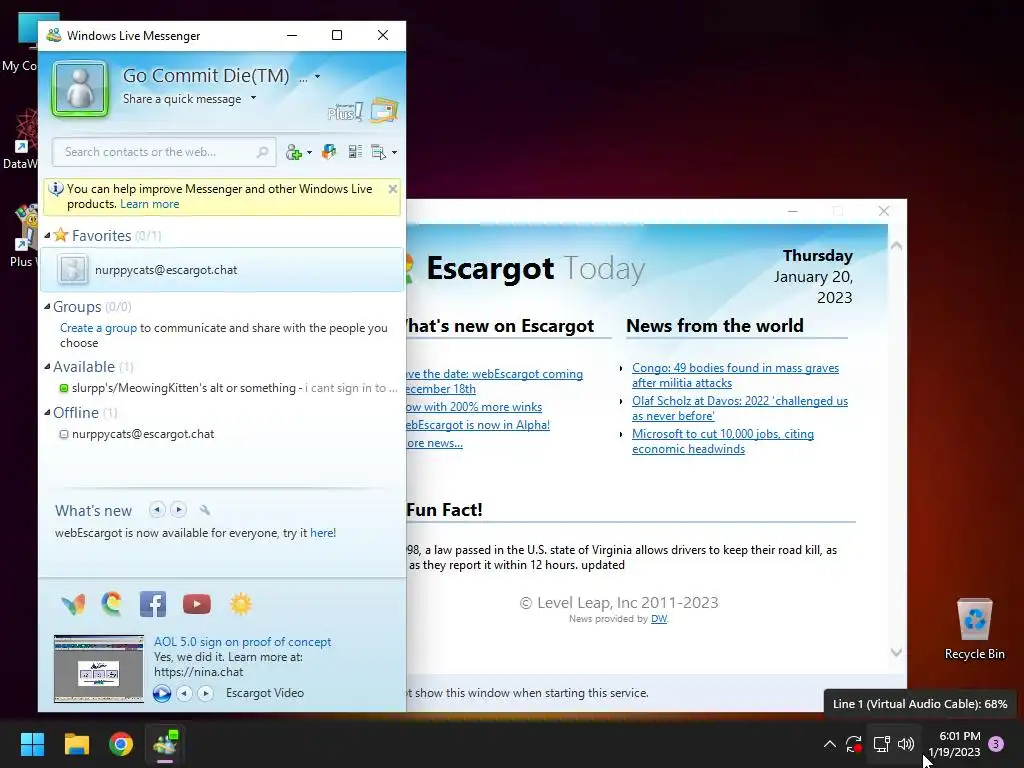The width and height of the screenshot is (1024, 768).
Task: Go to next Escargot Video item
Action: (x=205, y=693)
